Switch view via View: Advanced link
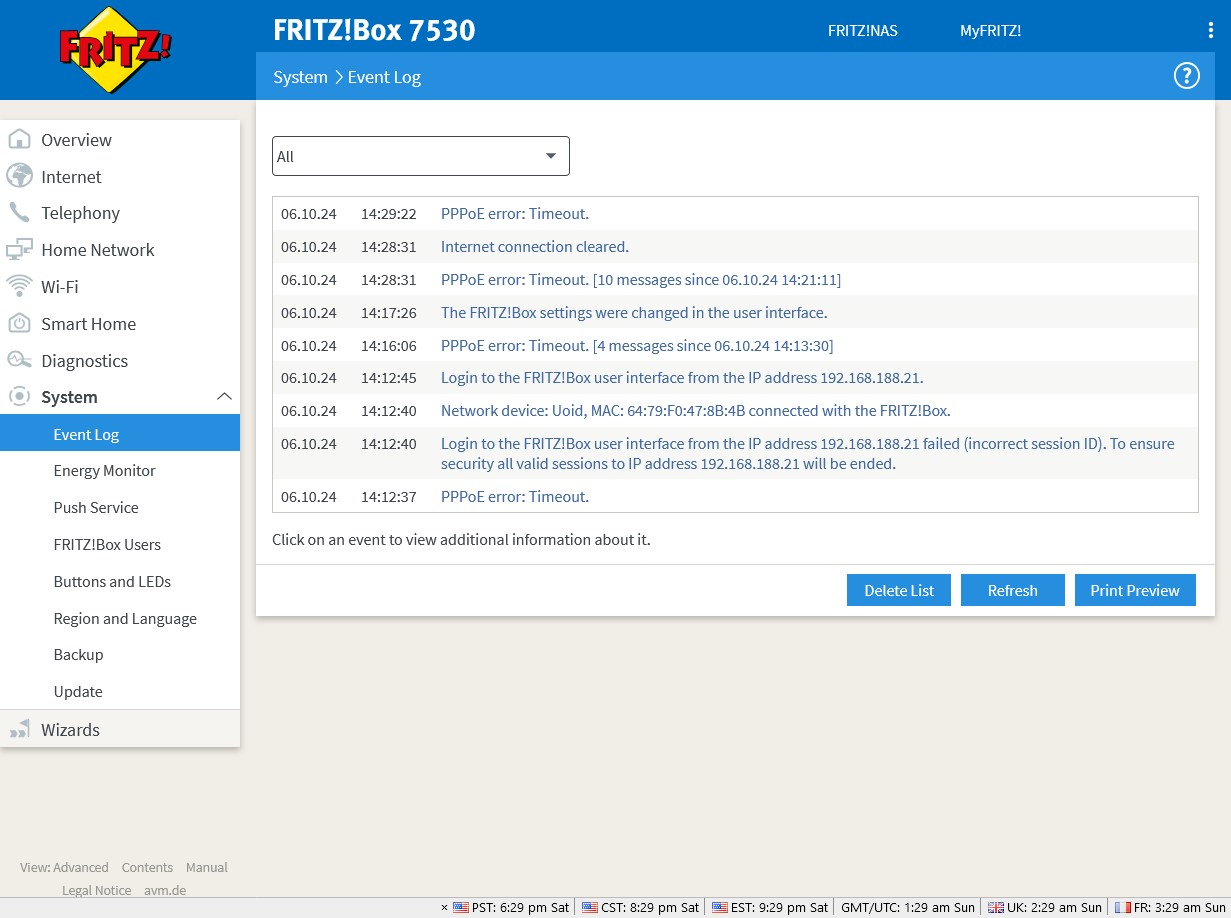The height and width of the screenshot is (918, 1231). 64,867
